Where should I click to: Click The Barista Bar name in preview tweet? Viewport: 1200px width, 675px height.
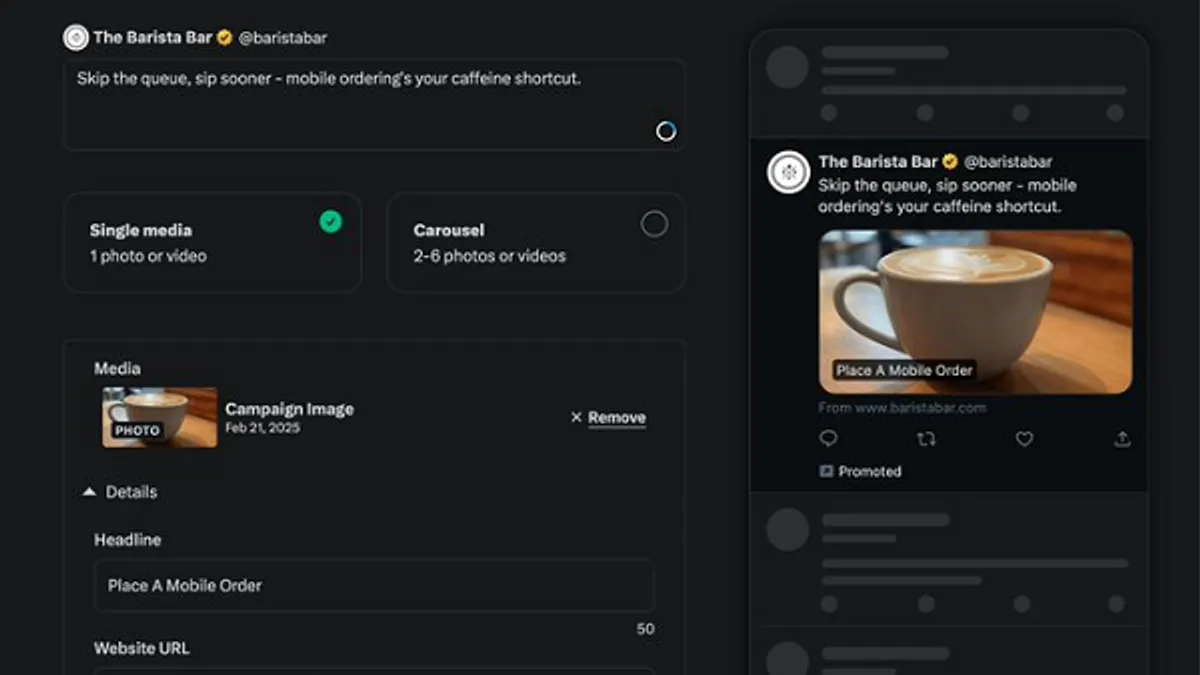tap(878, 161)
